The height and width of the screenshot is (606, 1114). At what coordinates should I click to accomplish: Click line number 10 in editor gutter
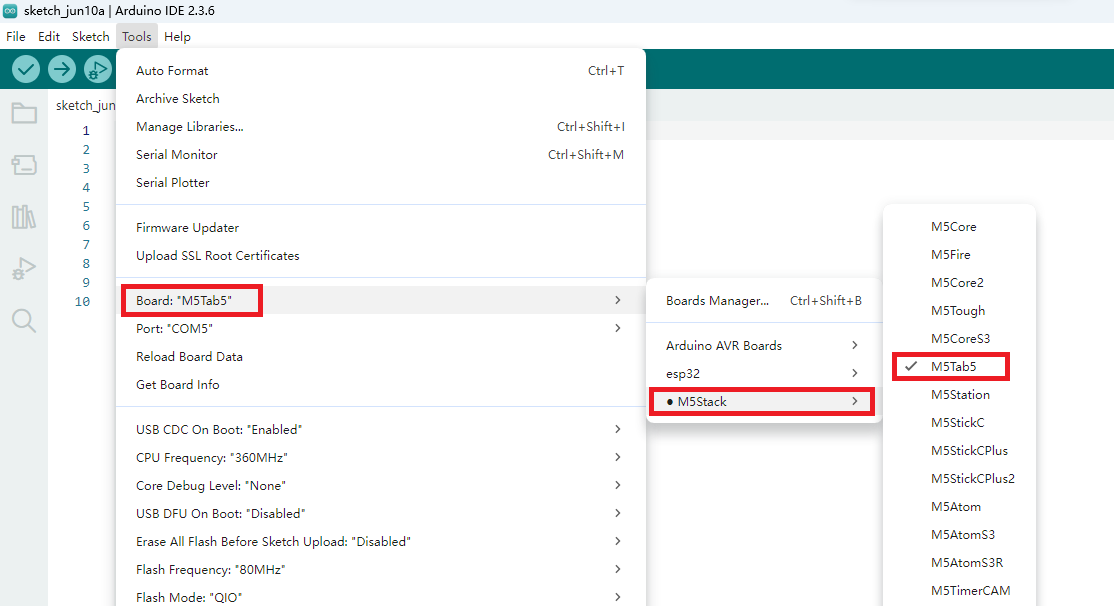click(x=82, y=302)
